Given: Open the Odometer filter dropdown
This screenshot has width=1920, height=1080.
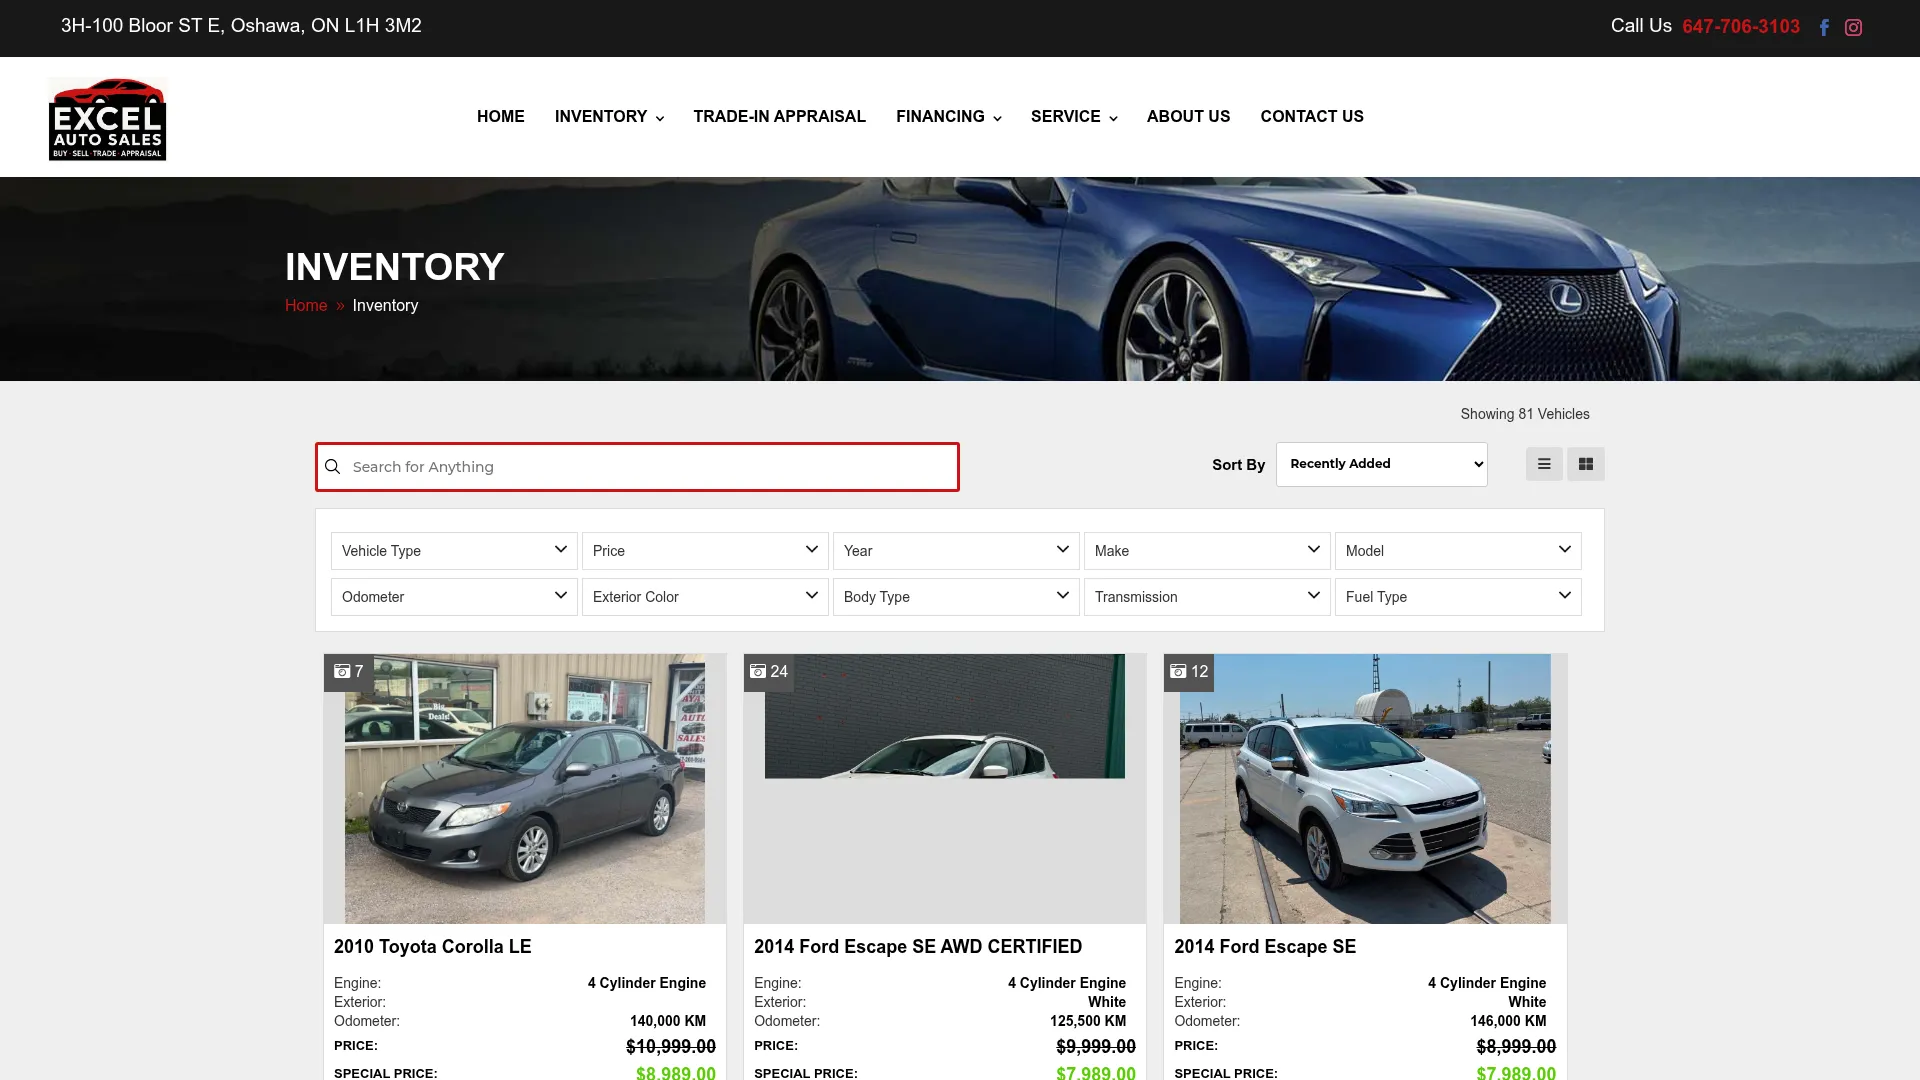Looking at the screenshot, I should pyautogui.click(x=454, y=597).
